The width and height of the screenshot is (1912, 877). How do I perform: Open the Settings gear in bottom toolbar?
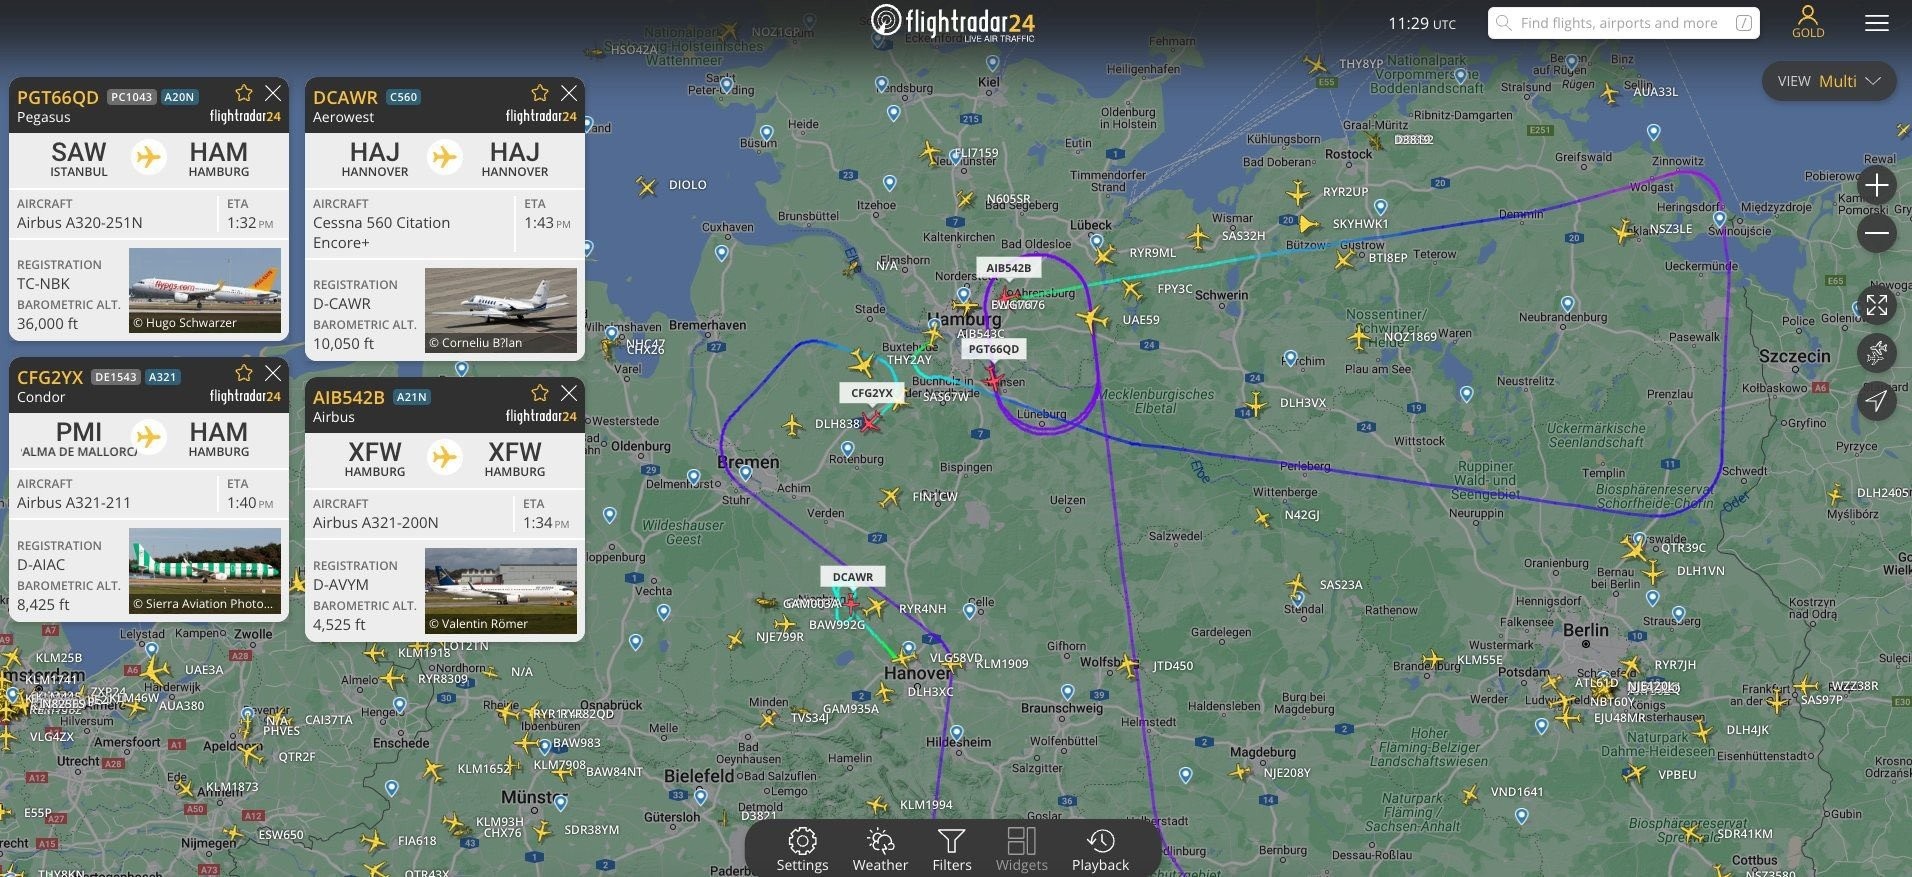click(x=802, y=849)
